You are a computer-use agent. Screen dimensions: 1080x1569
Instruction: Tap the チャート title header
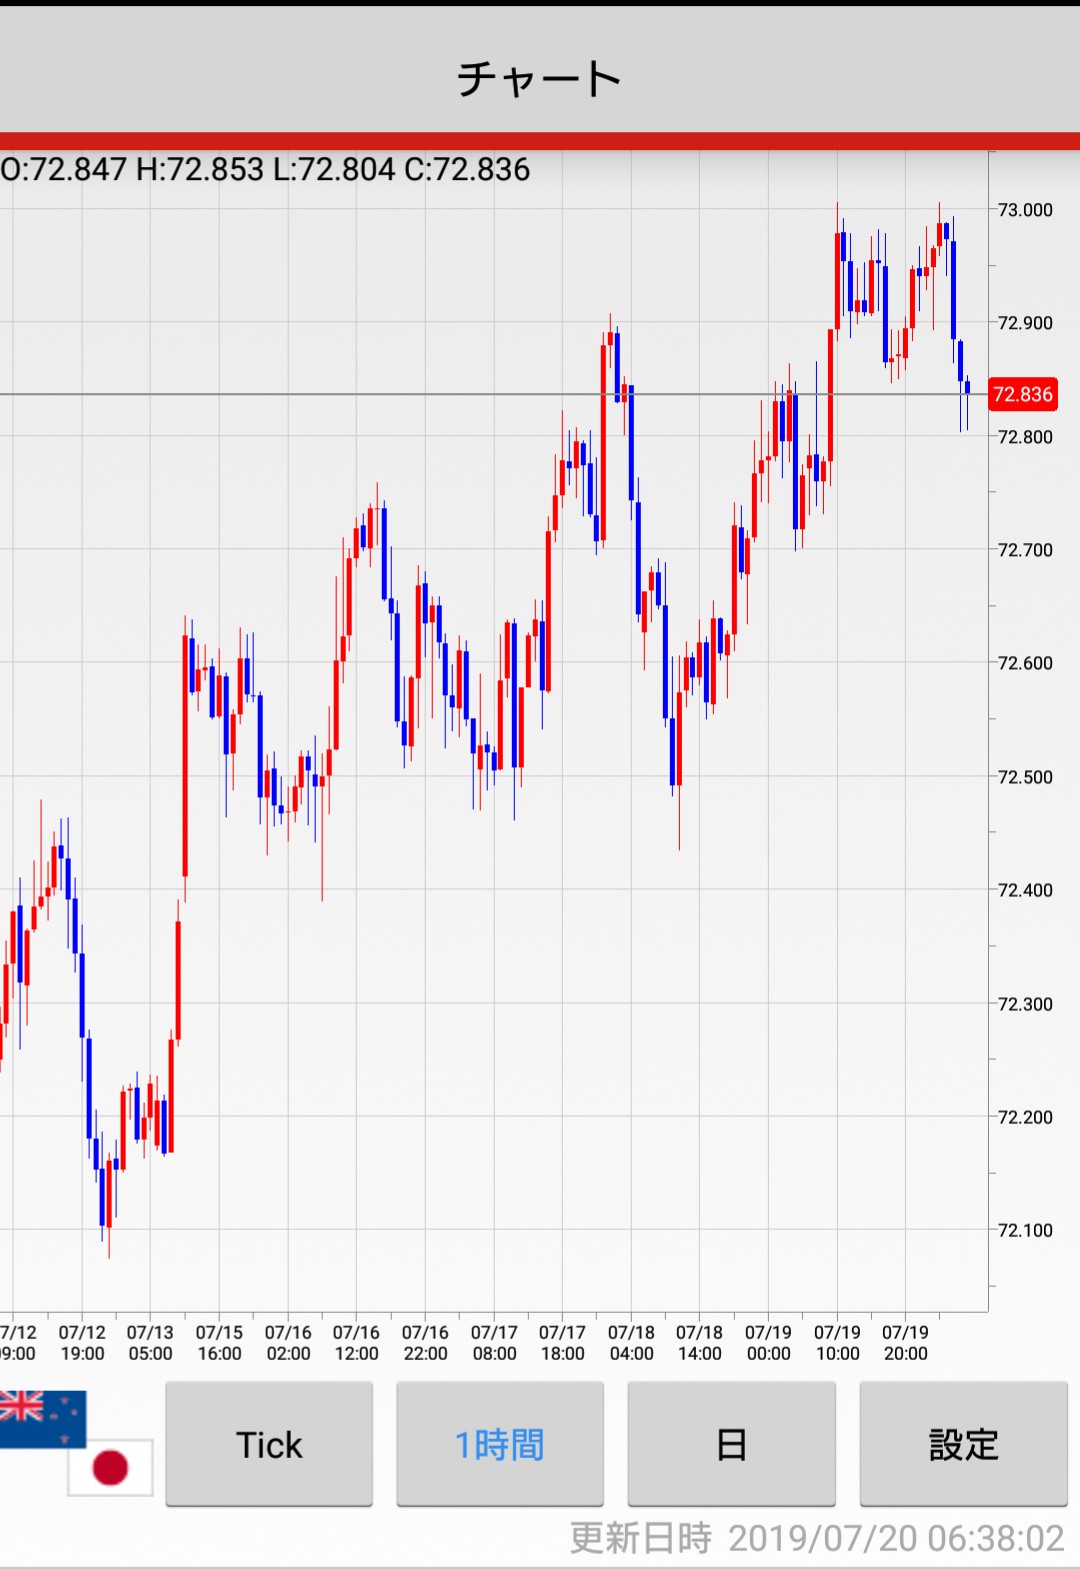pos(540,78)
